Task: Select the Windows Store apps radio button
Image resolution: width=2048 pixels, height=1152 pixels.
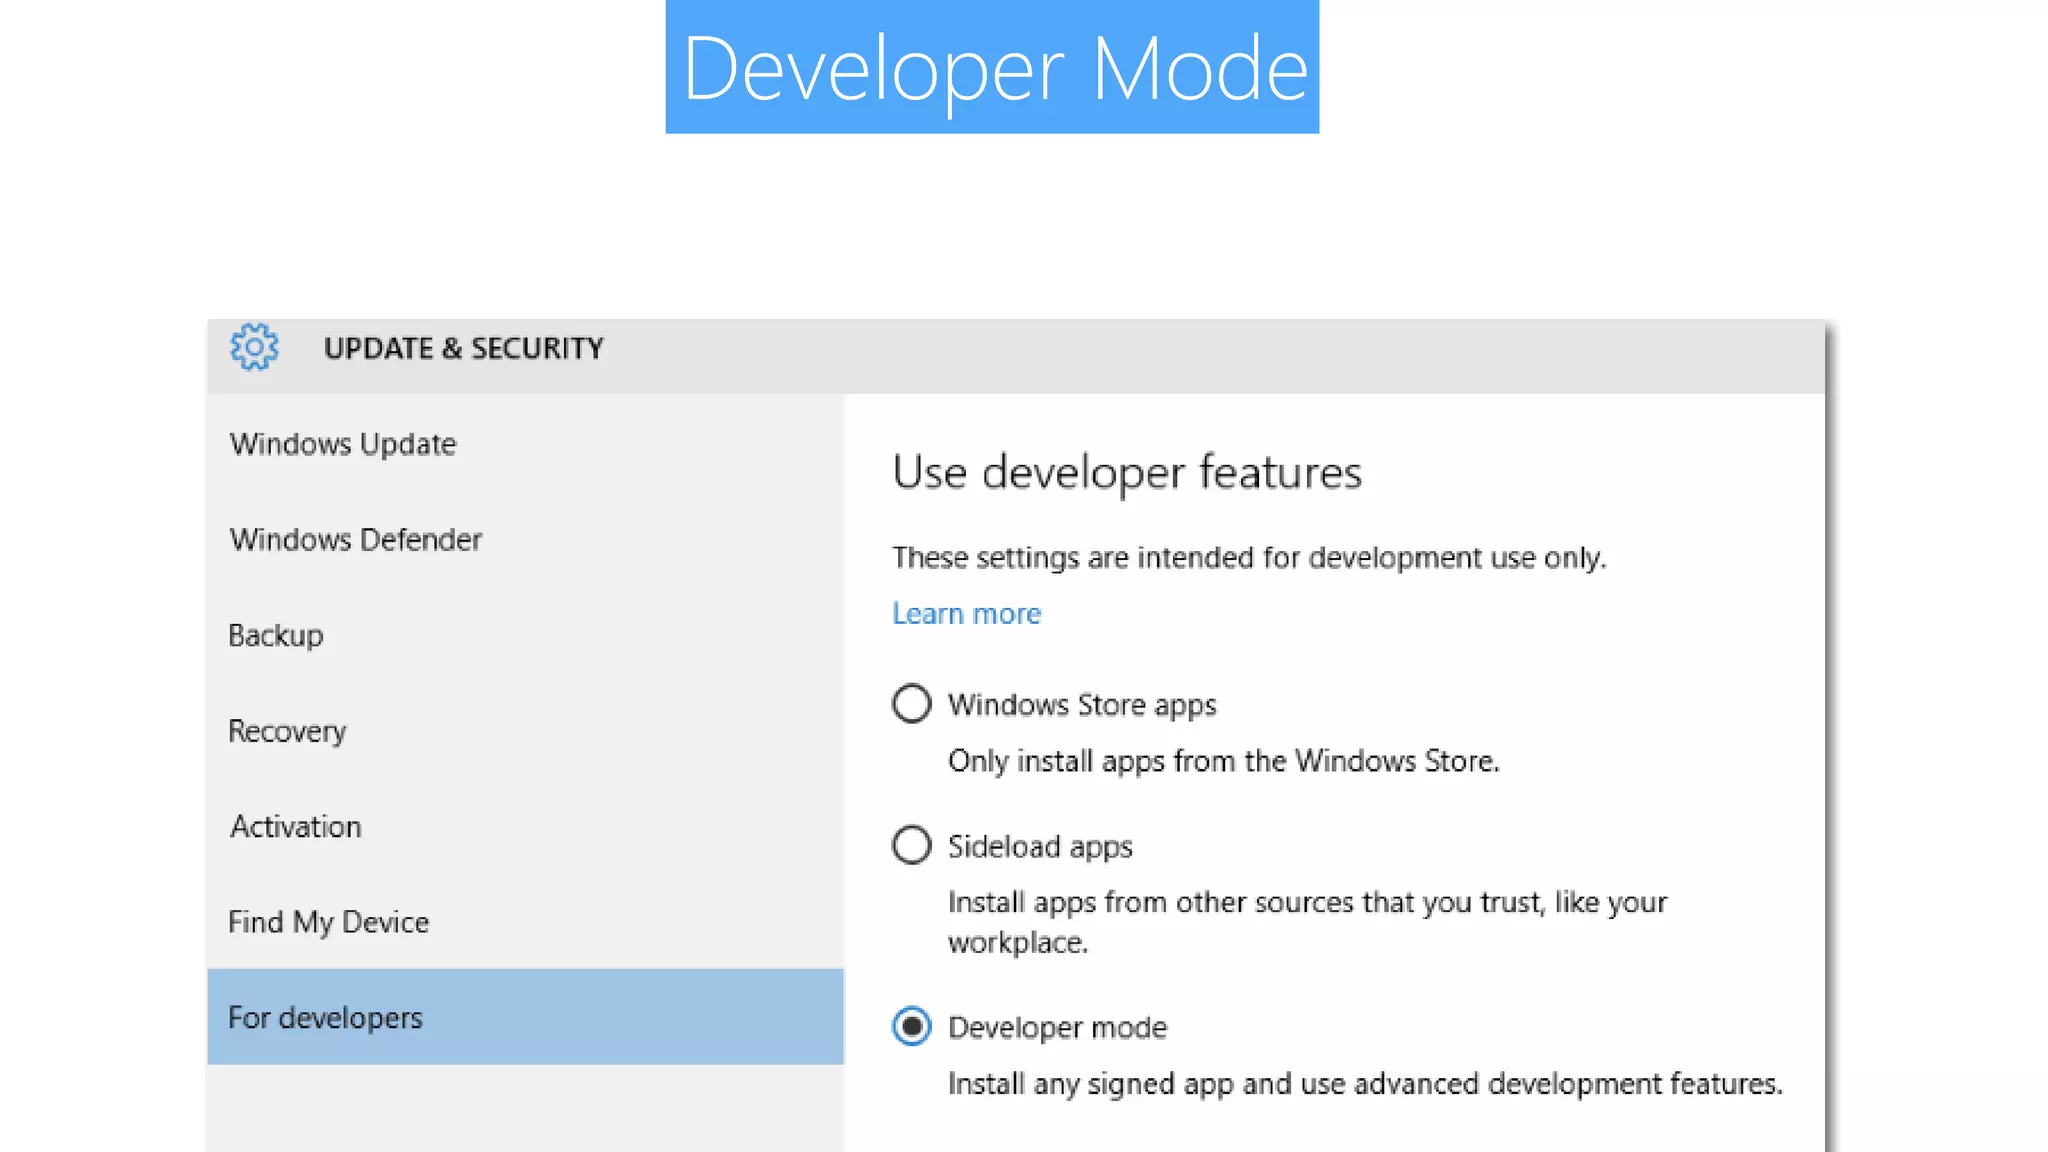Action: tap(911, 704)
